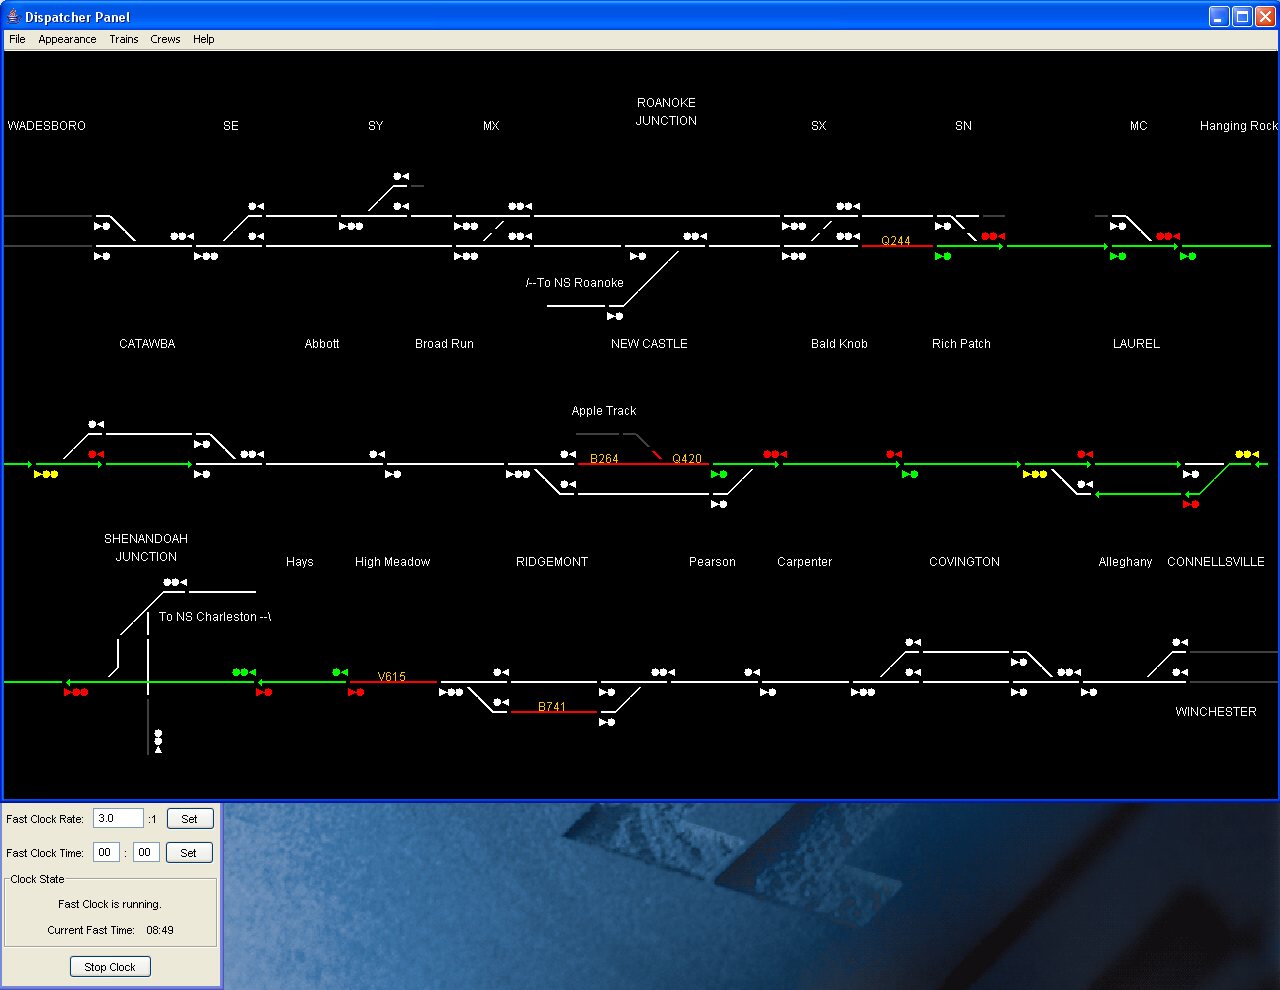Viewport: 1280px width, 990px height.
Task: Click red signal right of Q244 near SN
Action: [993, 236]
